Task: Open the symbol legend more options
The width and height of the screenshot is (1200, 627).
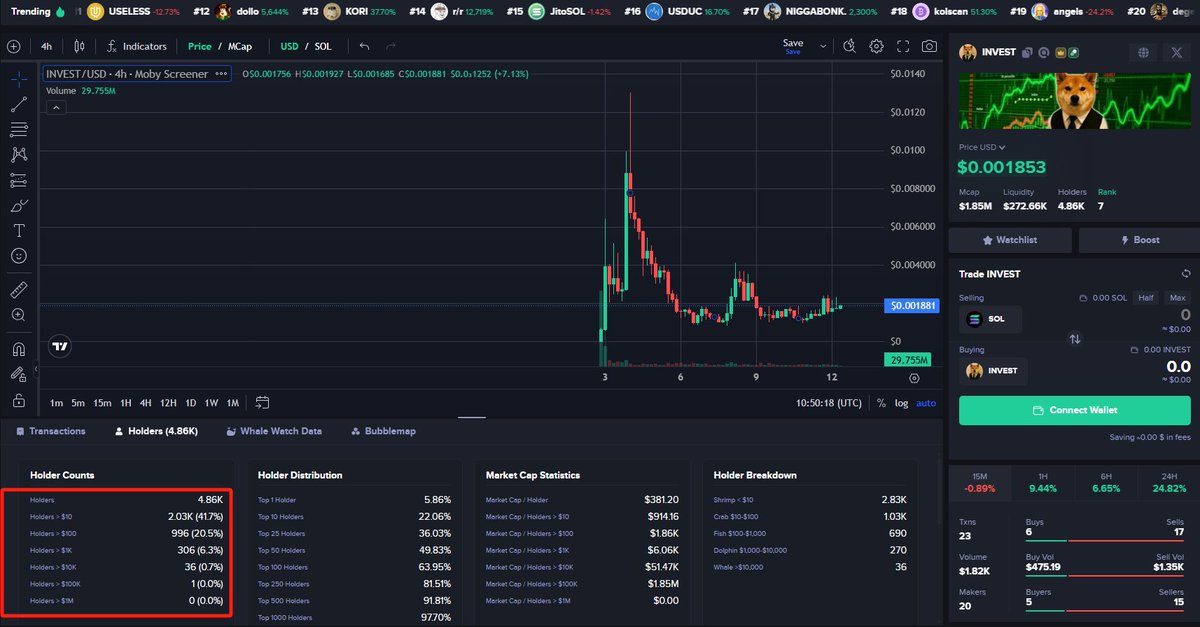Action: 220,73
